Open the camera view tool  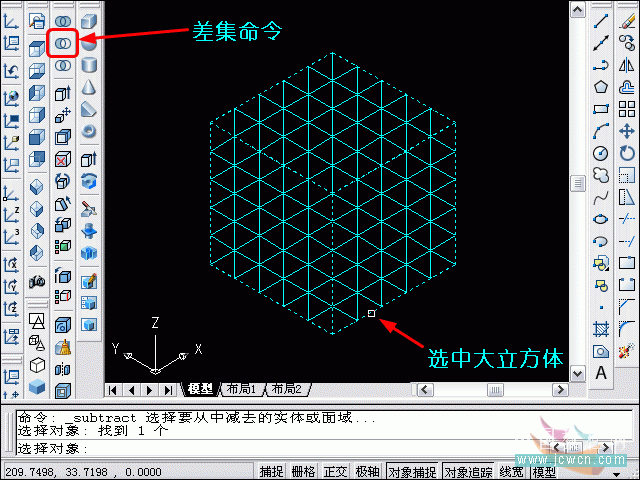coord(37,281)
